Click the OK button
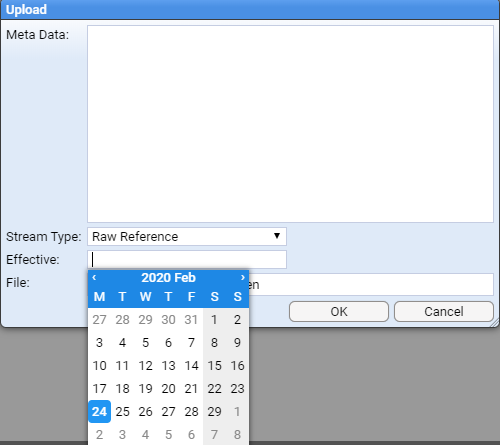 (339, 312)
